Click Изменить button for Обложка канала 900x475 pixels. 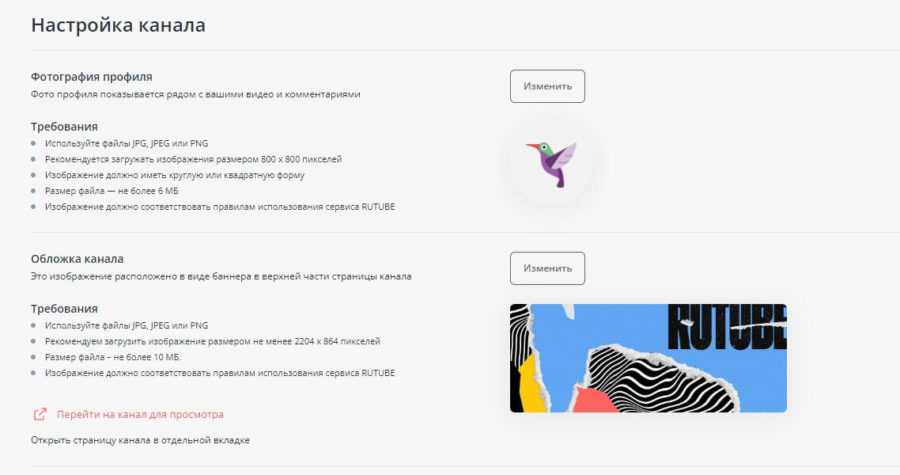pos(547,268)
